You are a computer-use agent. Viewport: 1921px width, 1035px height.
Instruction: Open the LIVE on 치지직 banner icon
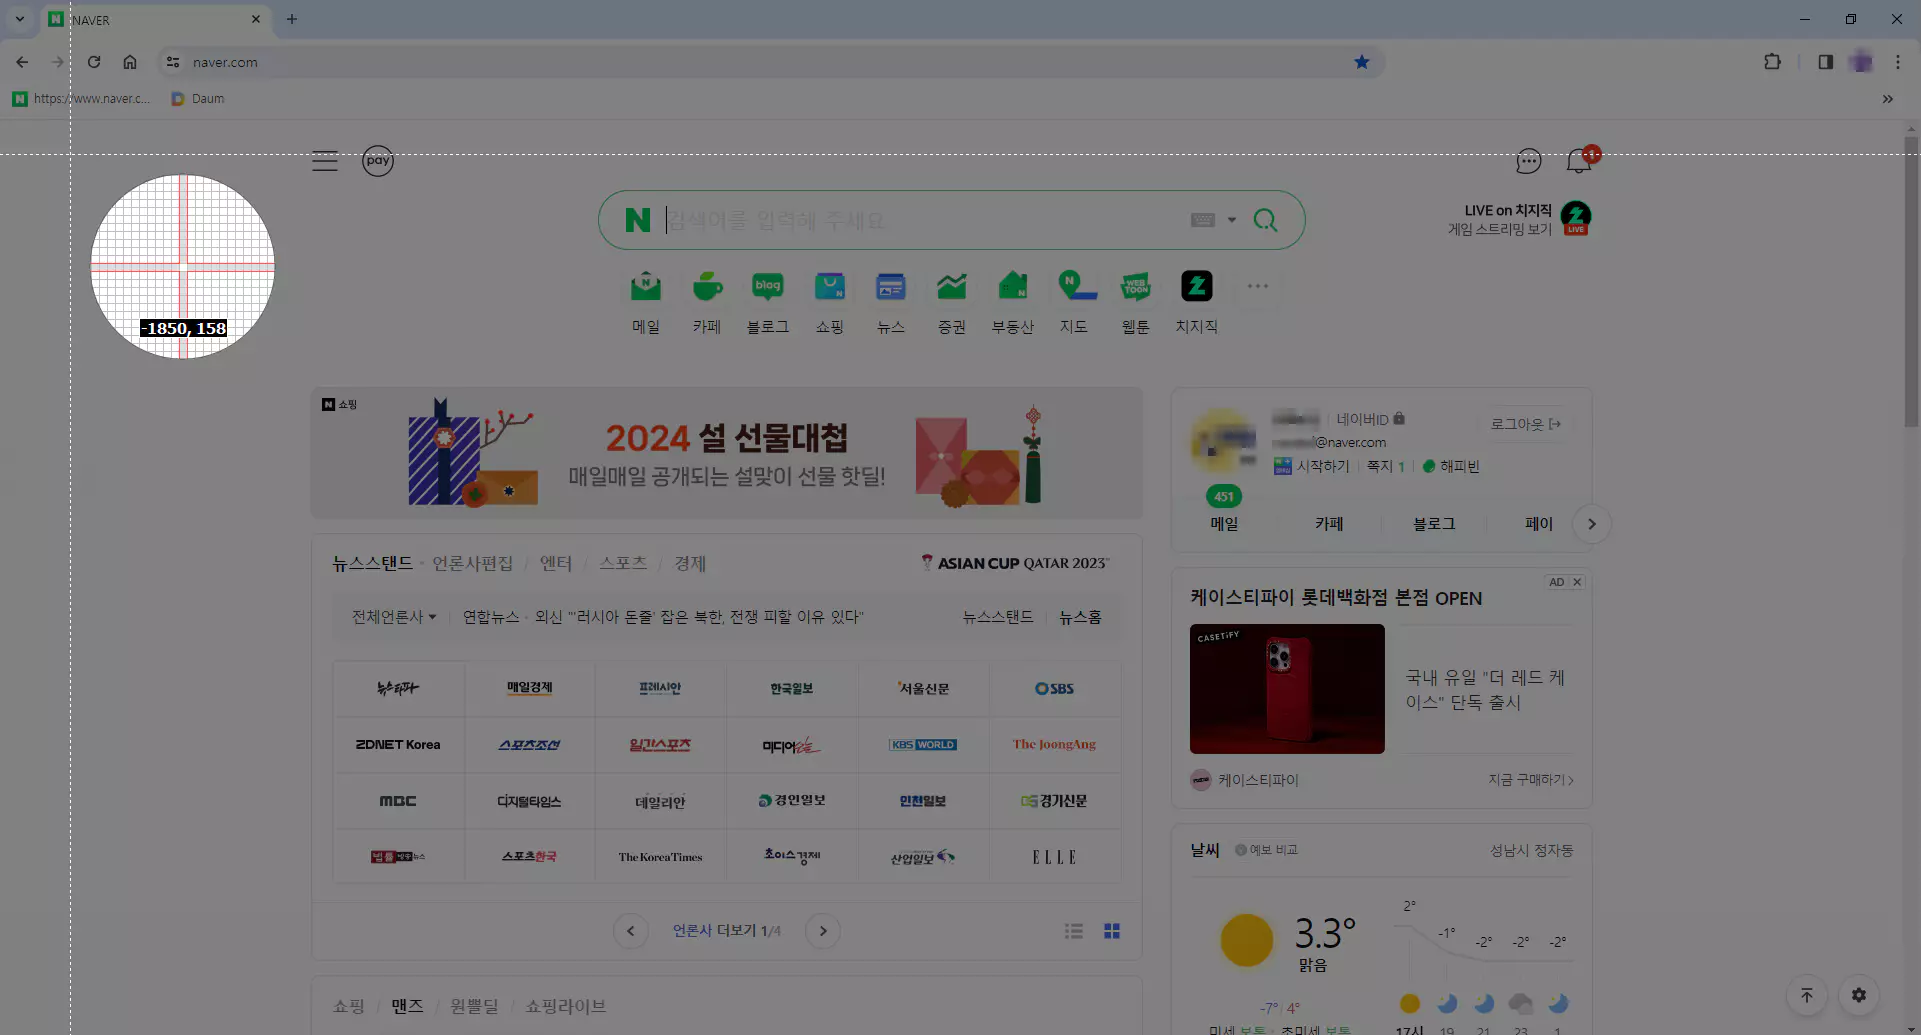(x=1576, y=217)
